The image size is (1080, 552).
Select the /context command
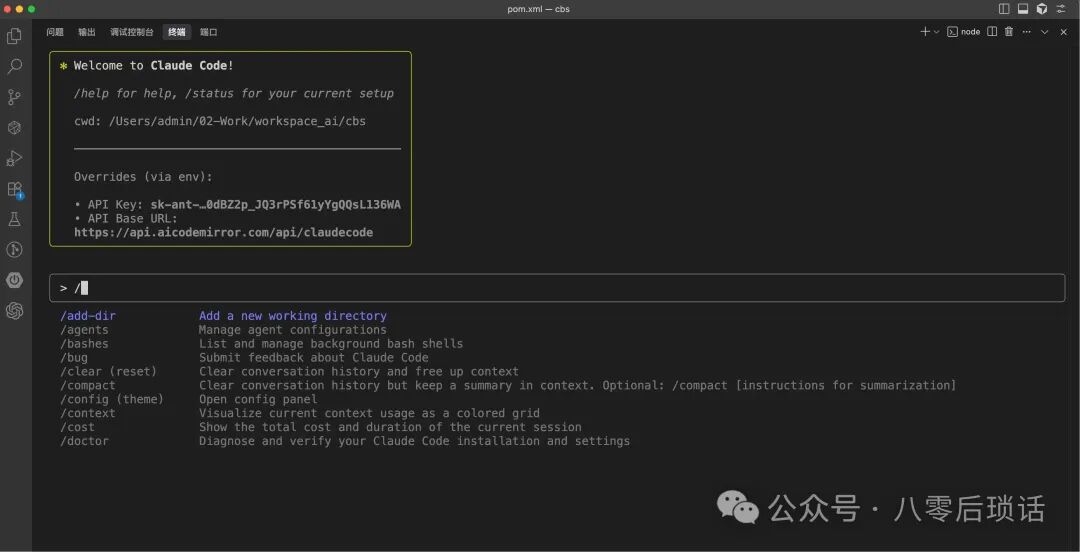point(87,413)
